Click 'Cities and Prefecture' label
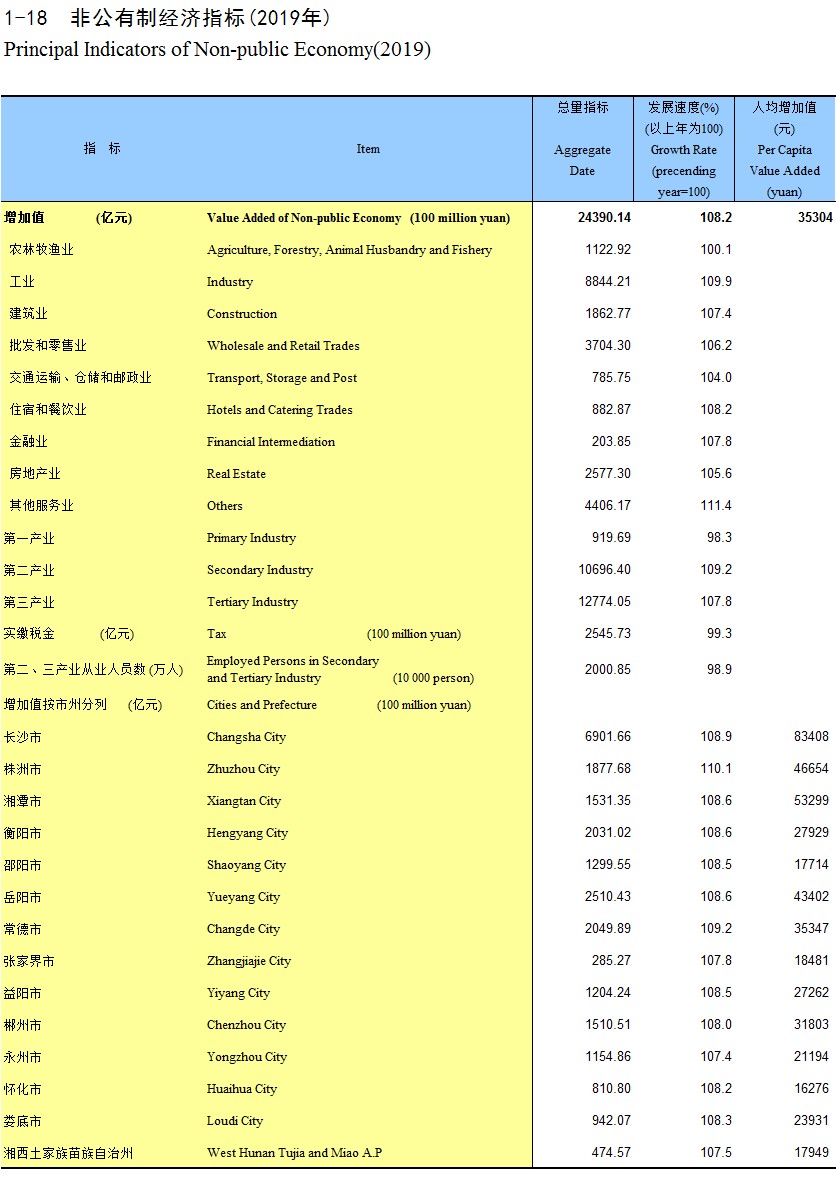This screenshot has width=836, height=1201. tap(261, 705)
